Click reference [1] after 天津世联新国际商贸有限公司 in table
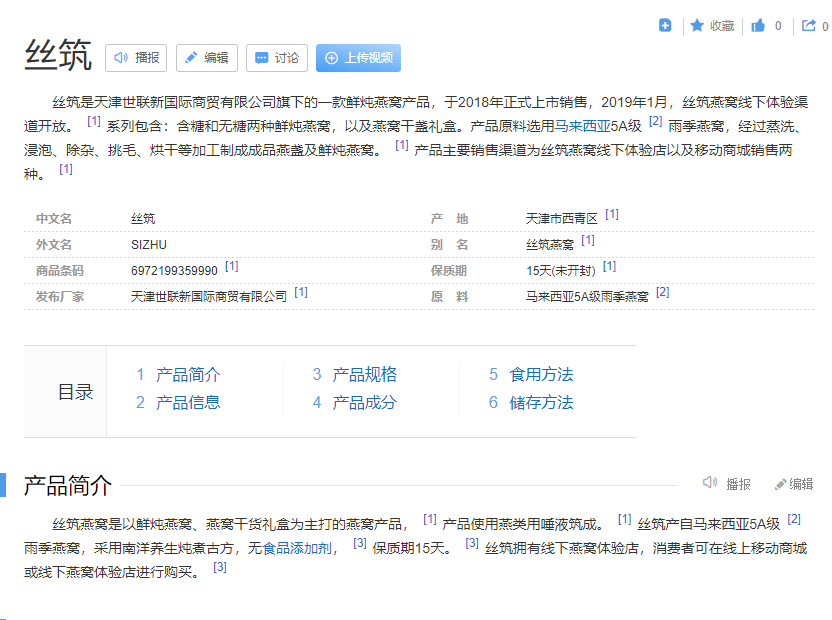This screenshot has width=832, height=620. (x=301, y=292)
